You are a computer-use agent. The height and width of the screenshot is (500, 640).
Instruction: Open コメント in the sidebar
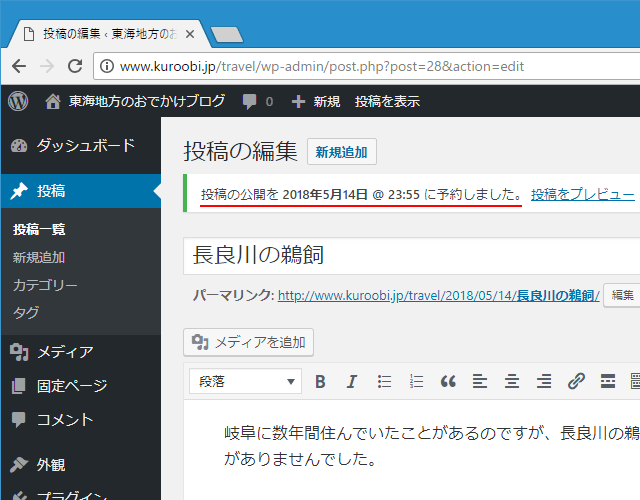click(x=80, y=420)
